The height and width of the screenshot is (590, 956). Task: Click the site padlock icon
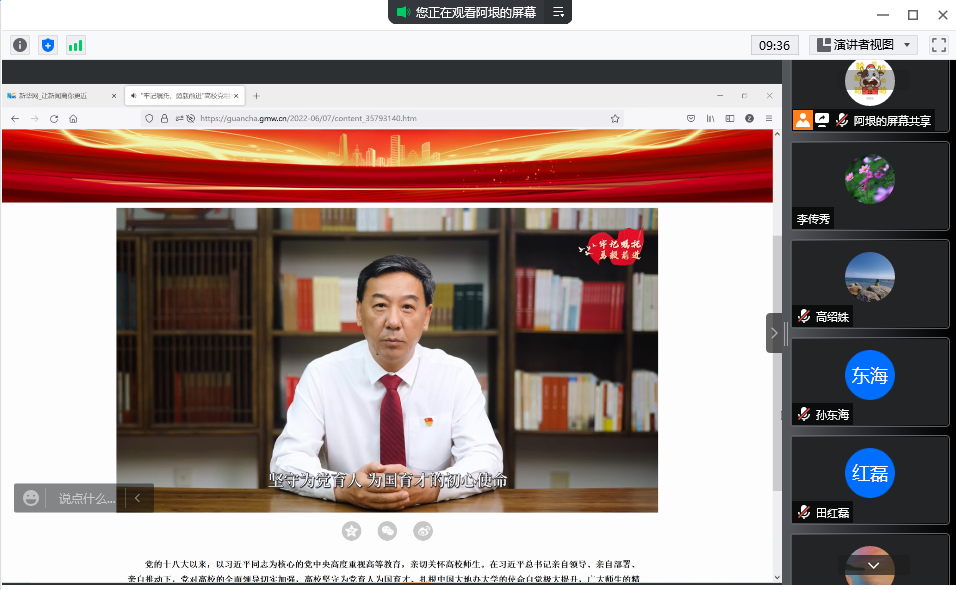click(164, 118)
